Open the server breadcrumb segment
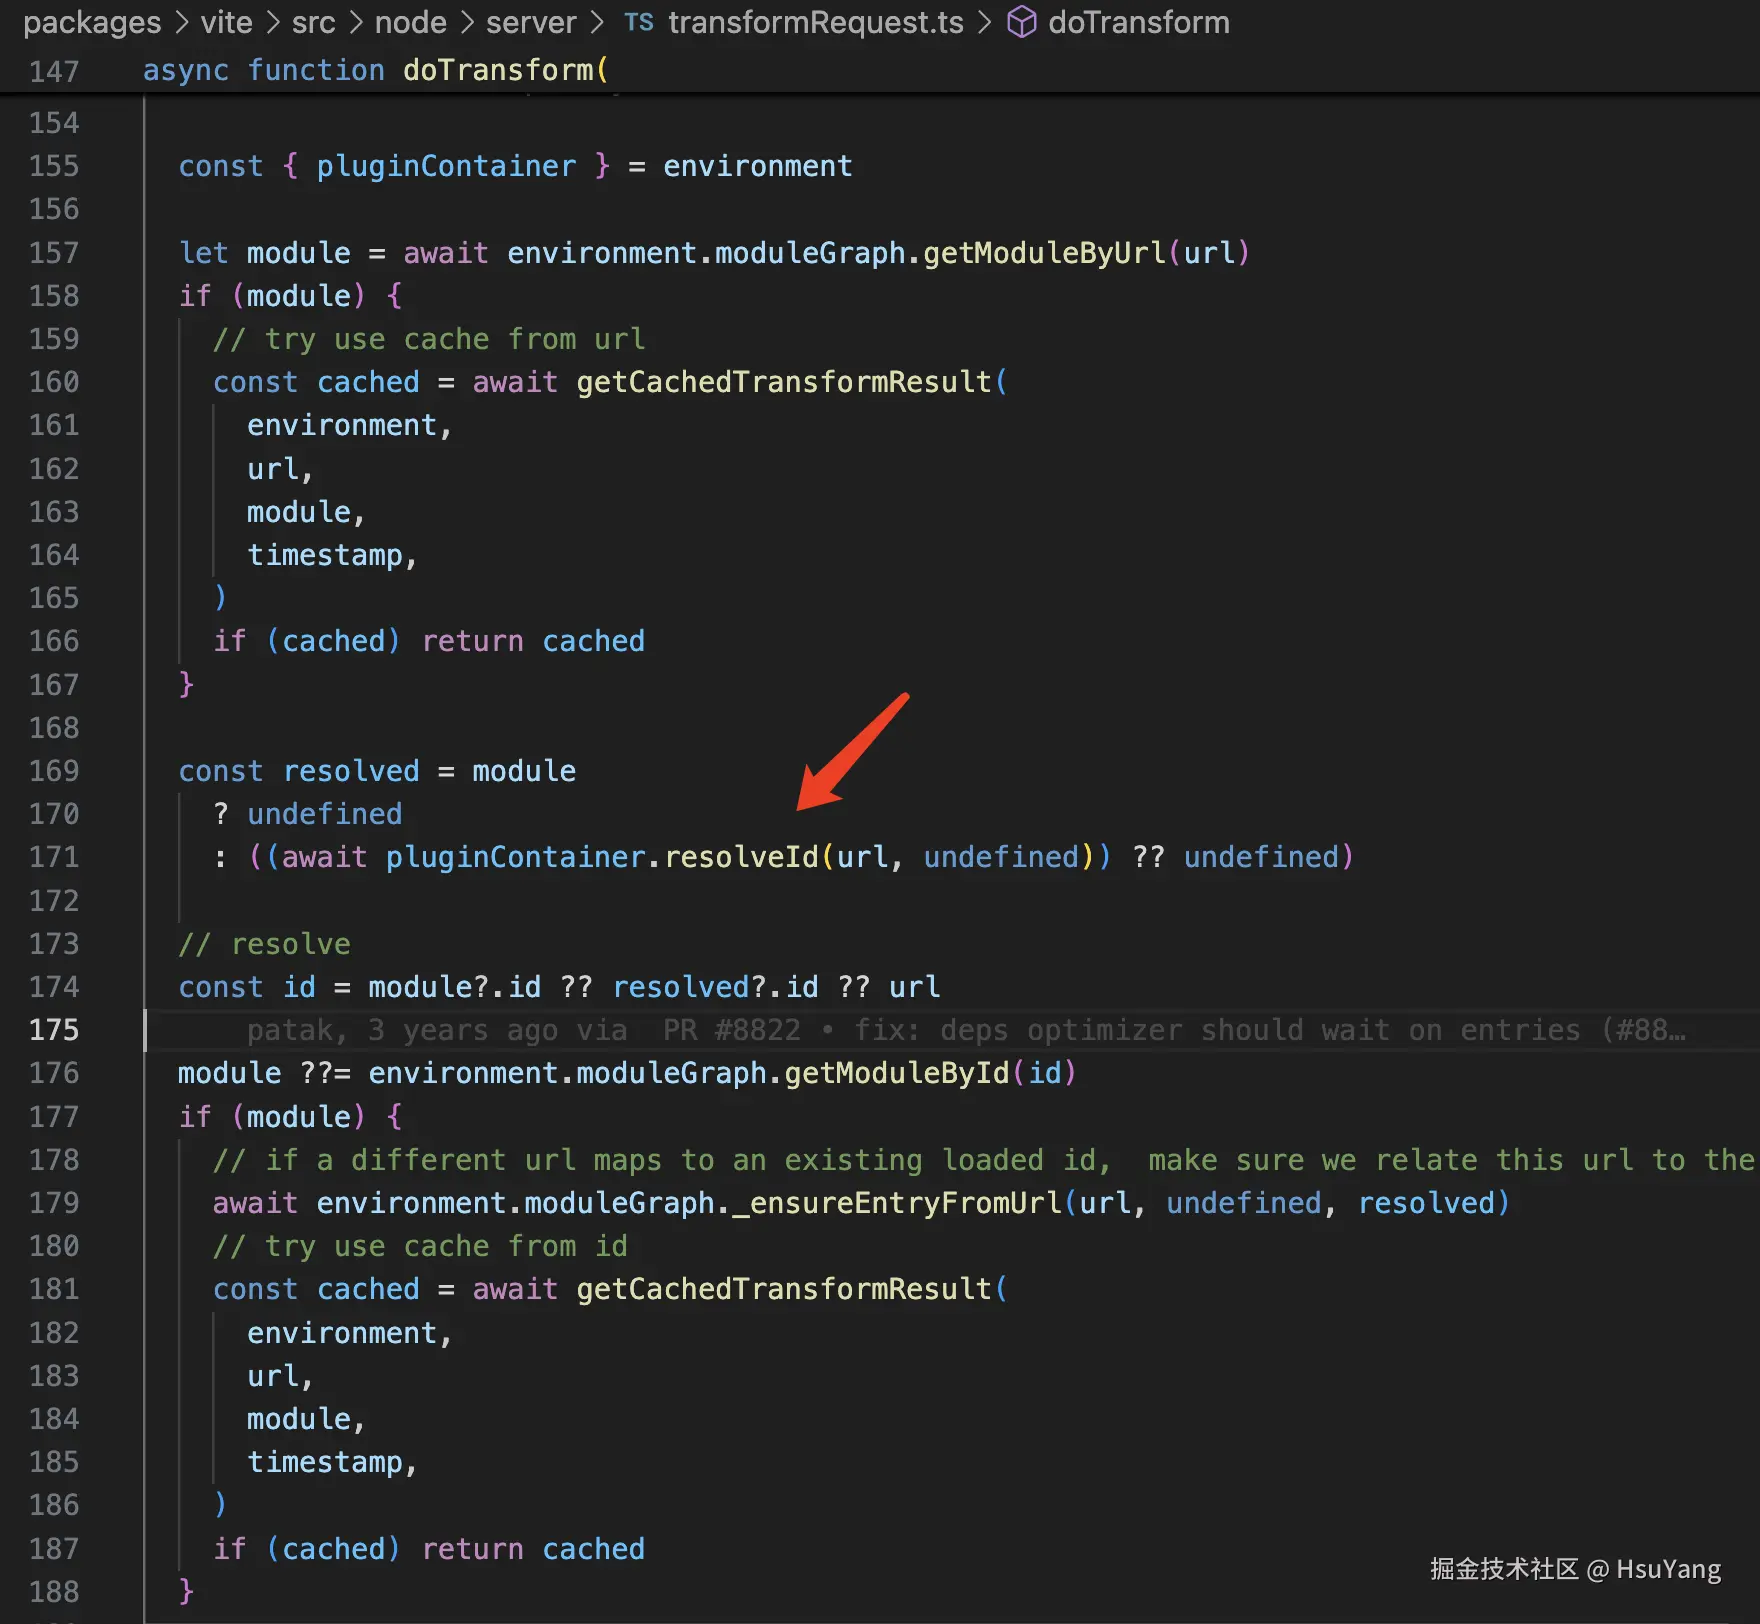1760x1624 pixels. coord(531,22)
